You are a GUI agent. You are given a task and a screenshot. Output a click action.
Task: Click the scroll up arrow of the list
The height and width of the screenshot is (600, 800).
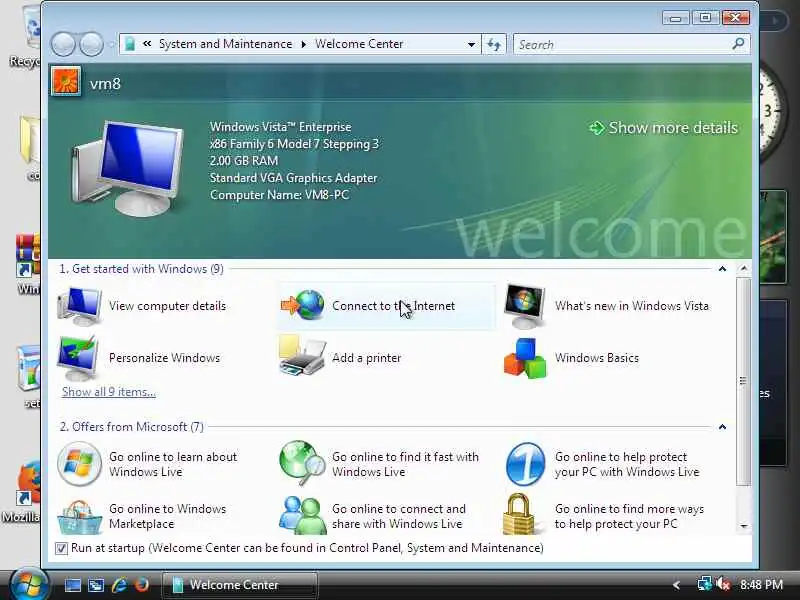pyautogui.click(x=744, y=268)
